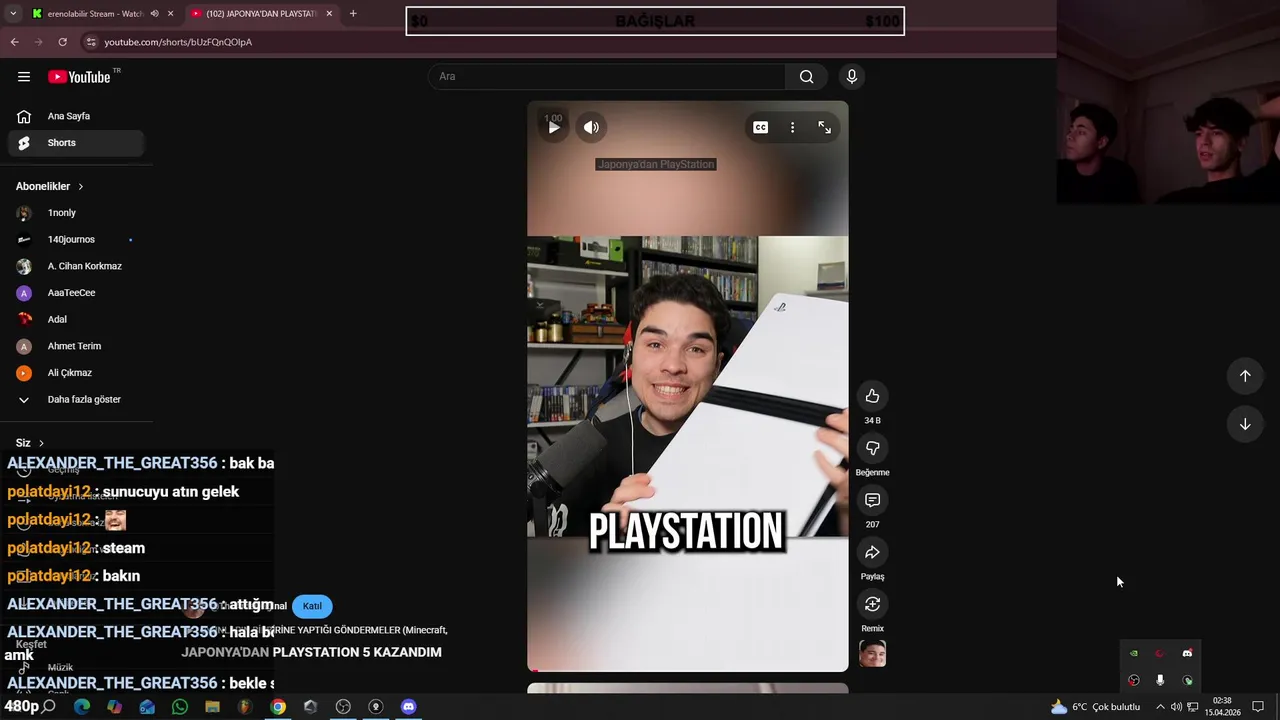Reload the YouTube page
The width and height of the screenshot is (1280, 720).
62,42
